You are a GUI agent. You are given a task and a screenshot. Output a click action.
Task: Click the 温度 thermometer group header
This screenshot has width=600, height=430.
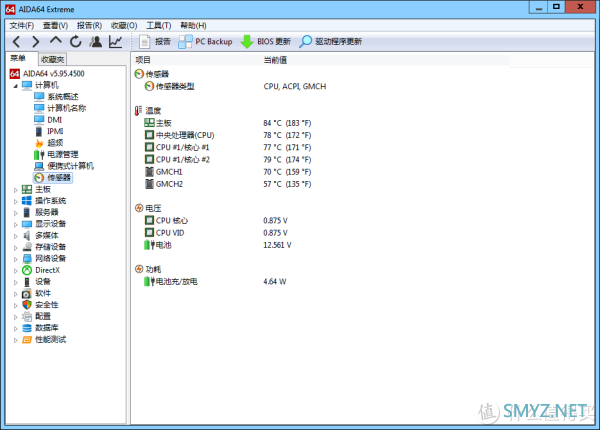pyautogui.click(x=148, y=111)
